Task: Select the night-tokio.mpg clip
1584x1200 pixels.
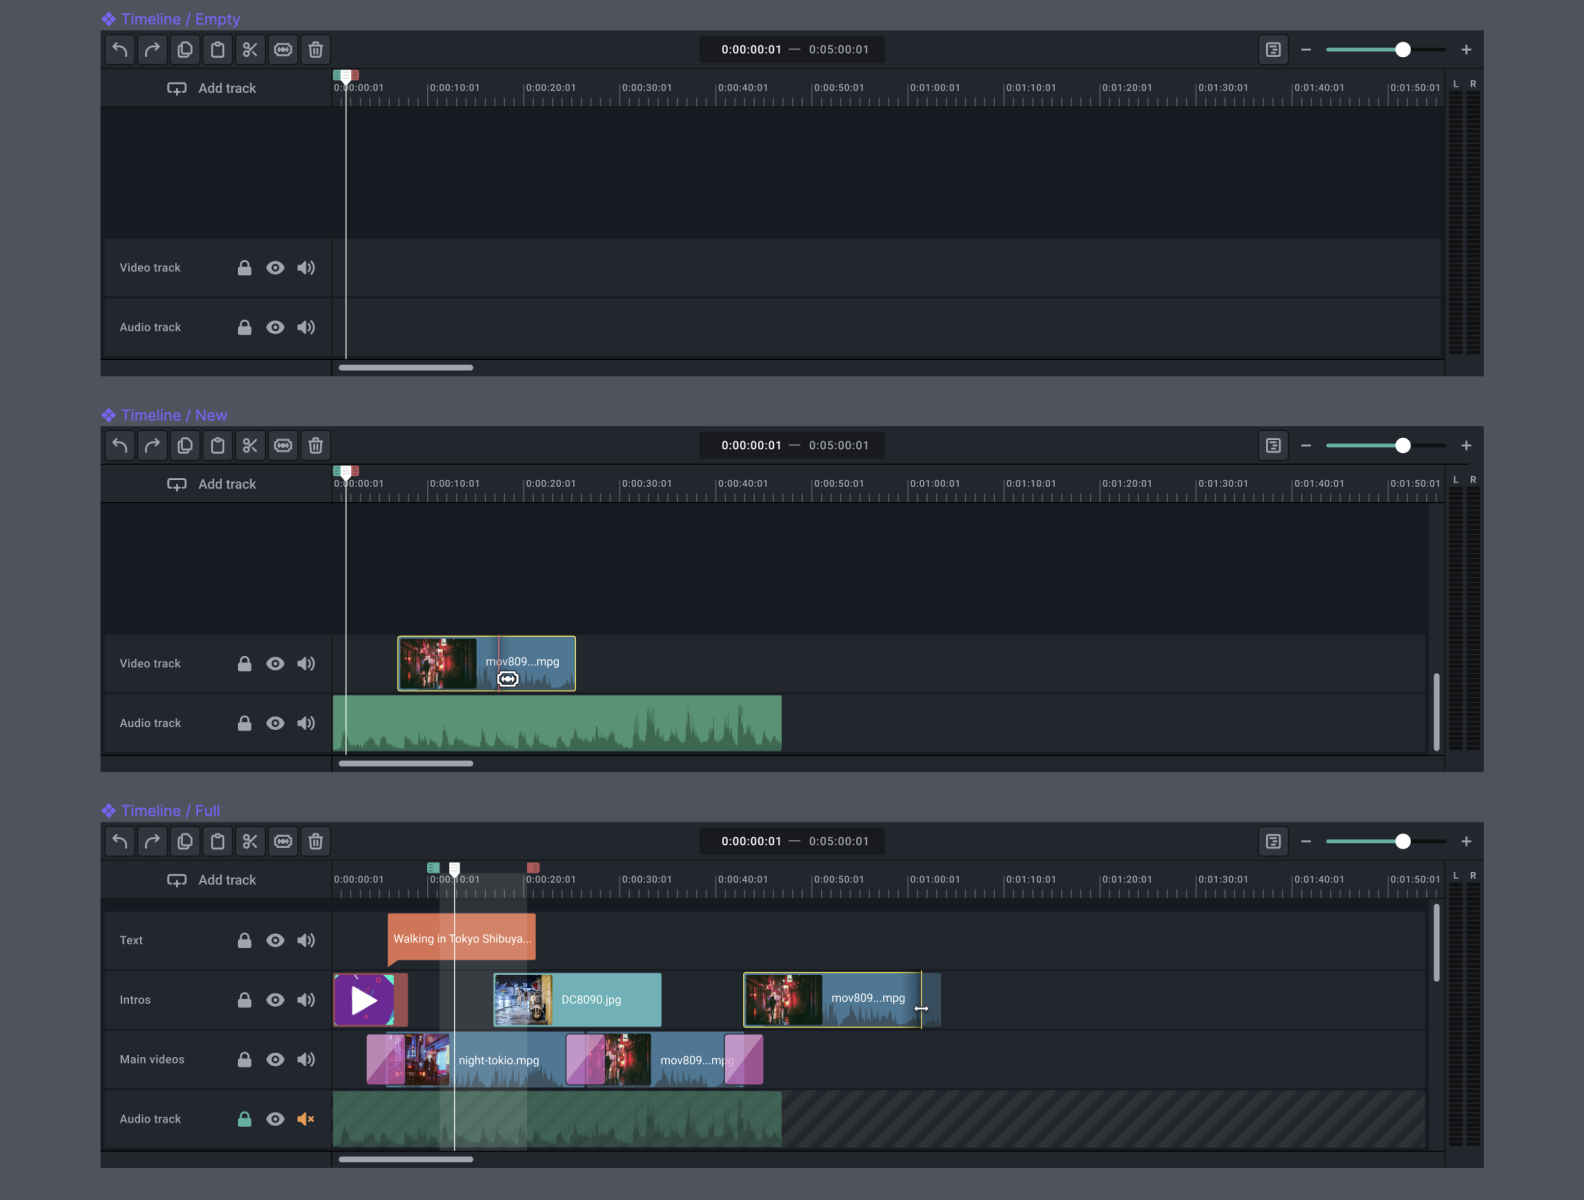Action: (485, 1060)
